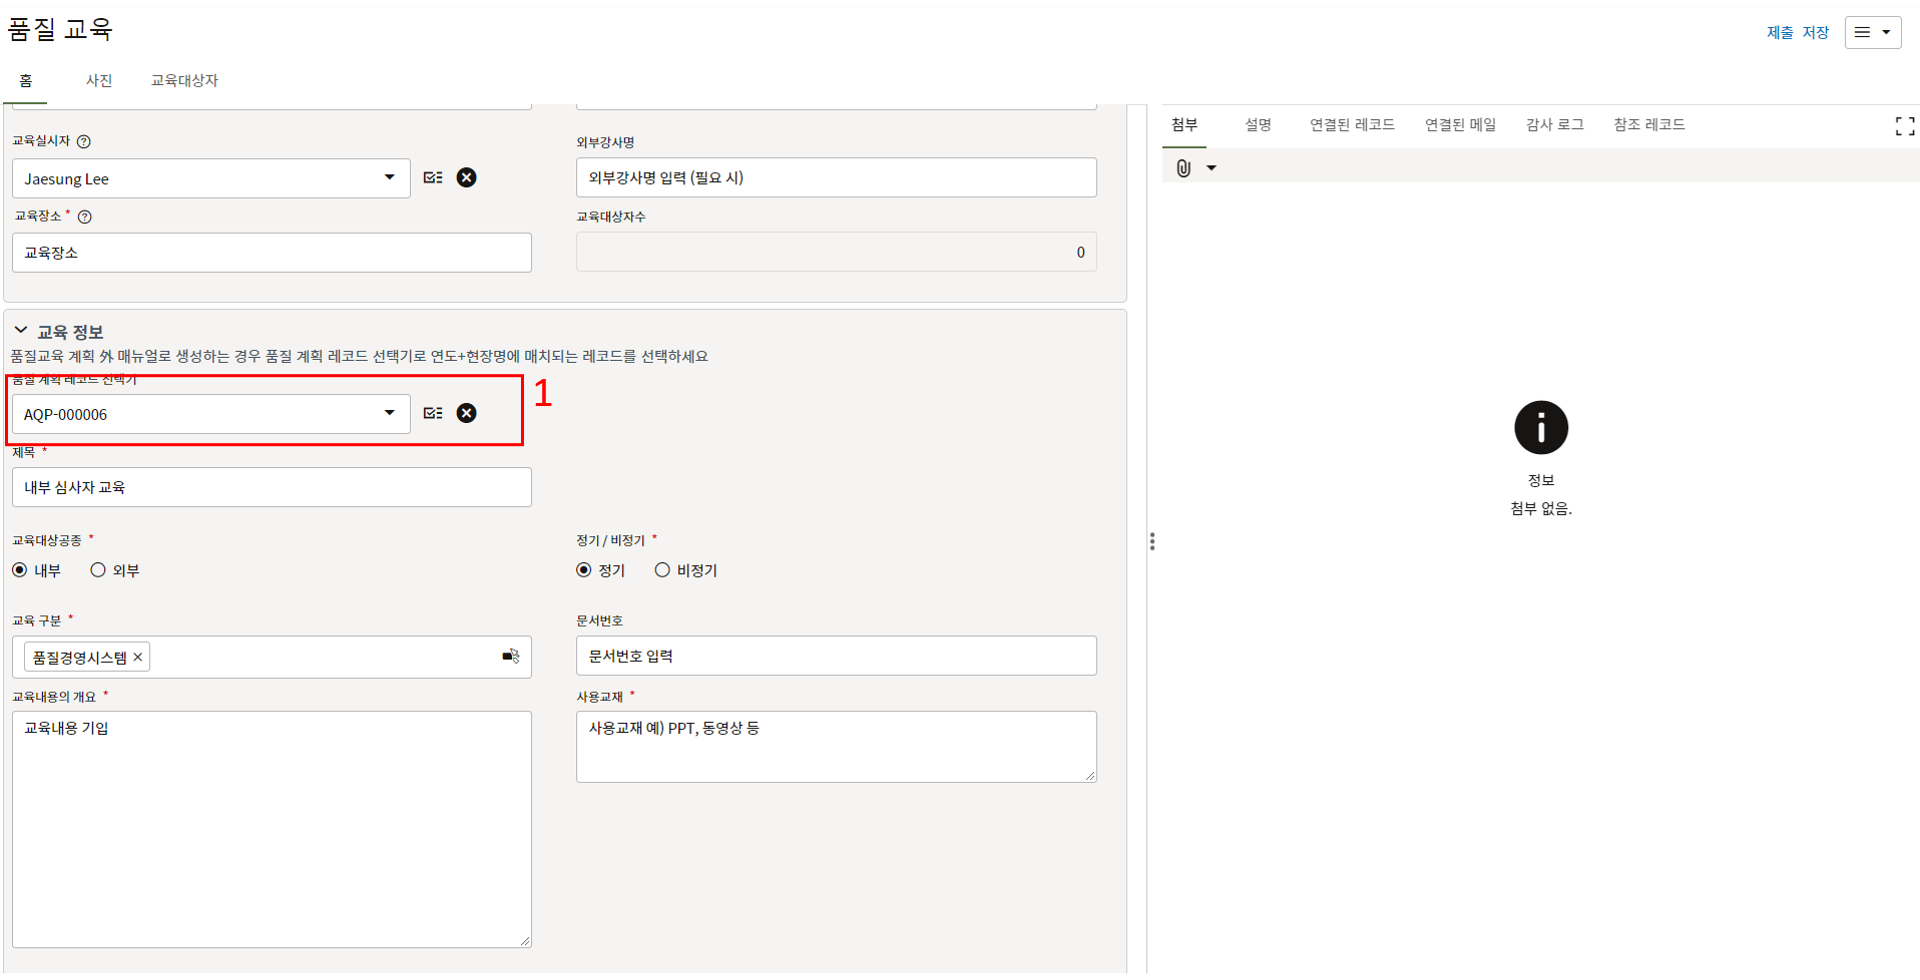This screenshot has width=1920, height=980.
Task: Switch to the 교육대상자 tab
Action: coord(184,81)
